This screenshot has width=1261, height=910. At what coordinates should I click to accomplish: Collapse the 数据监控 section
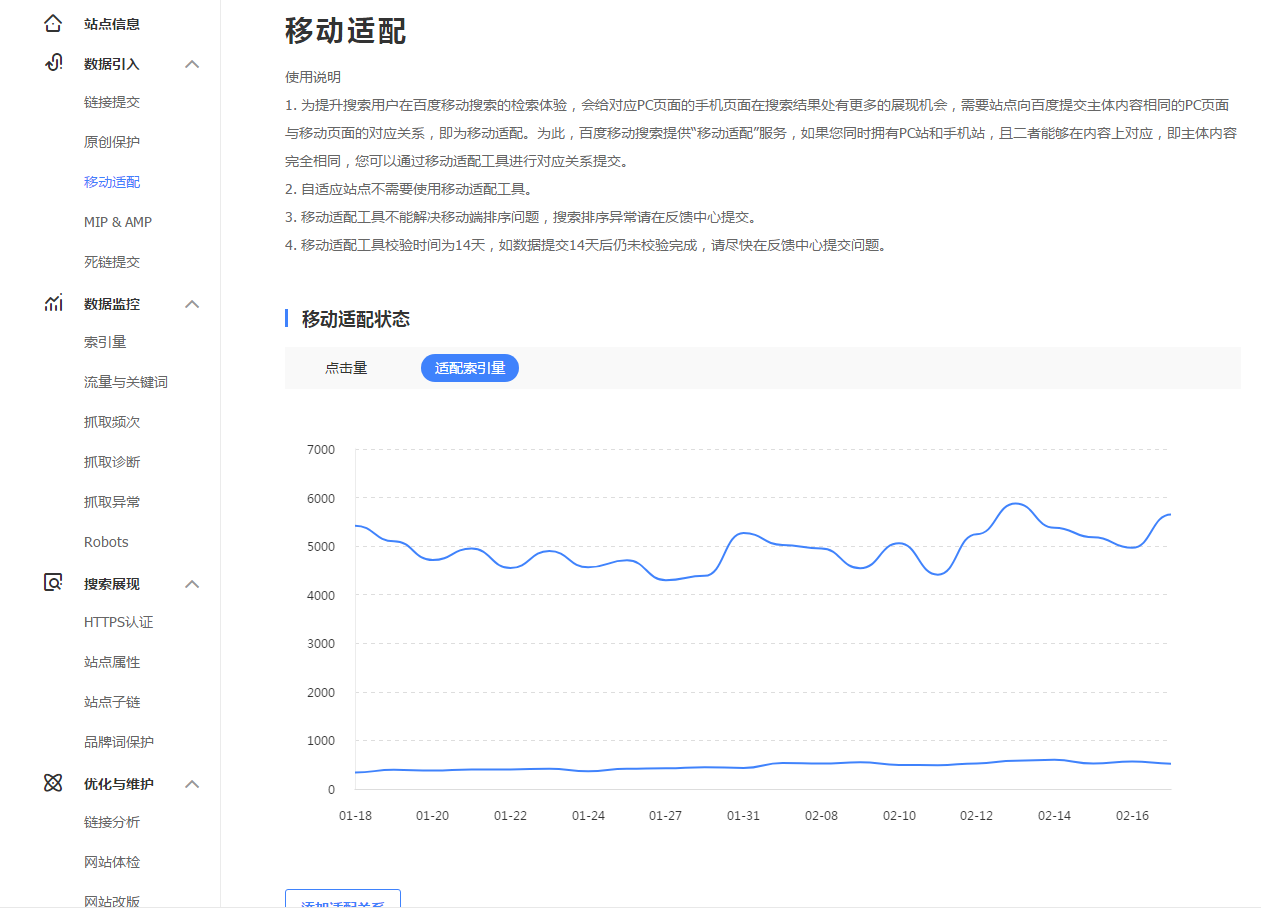(191, 303)
